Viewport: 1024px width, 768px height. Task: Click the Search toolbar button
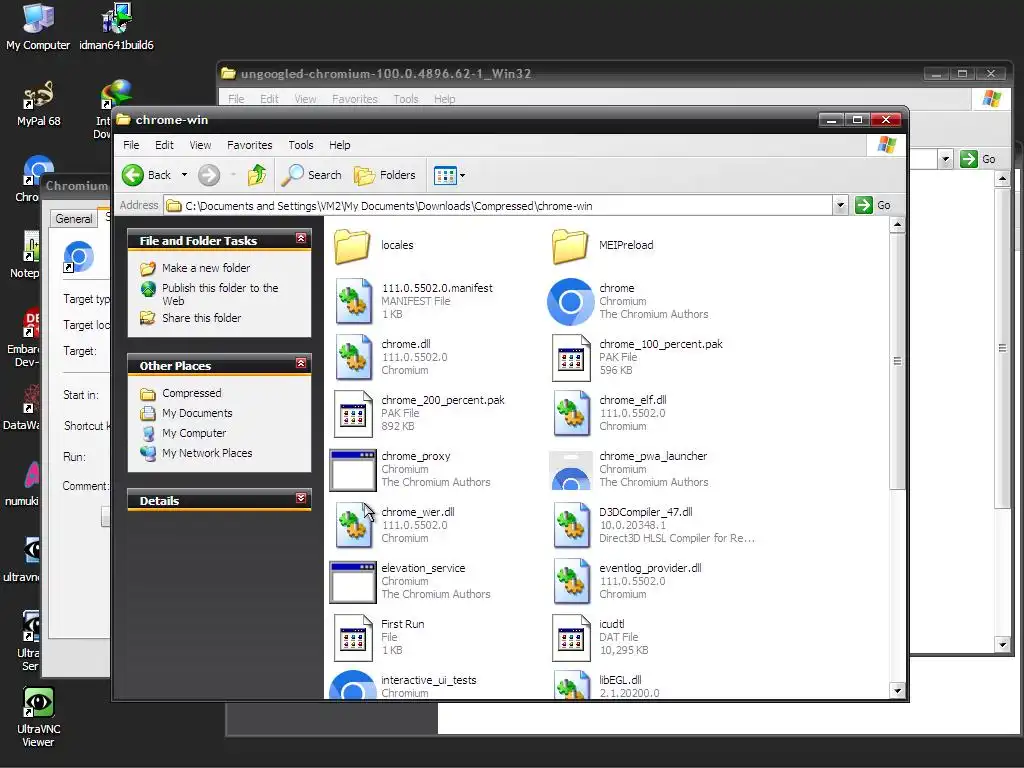click(312, 175)
